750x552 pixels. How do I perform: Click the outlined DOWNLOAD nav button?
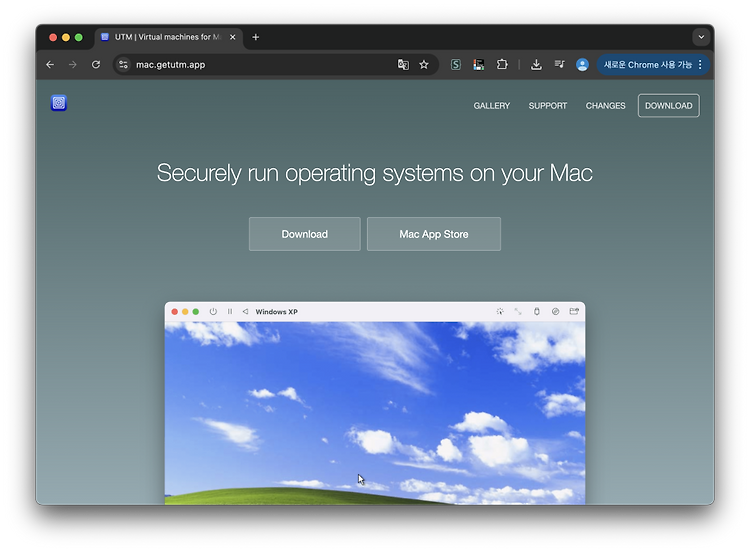coord(669,106)
